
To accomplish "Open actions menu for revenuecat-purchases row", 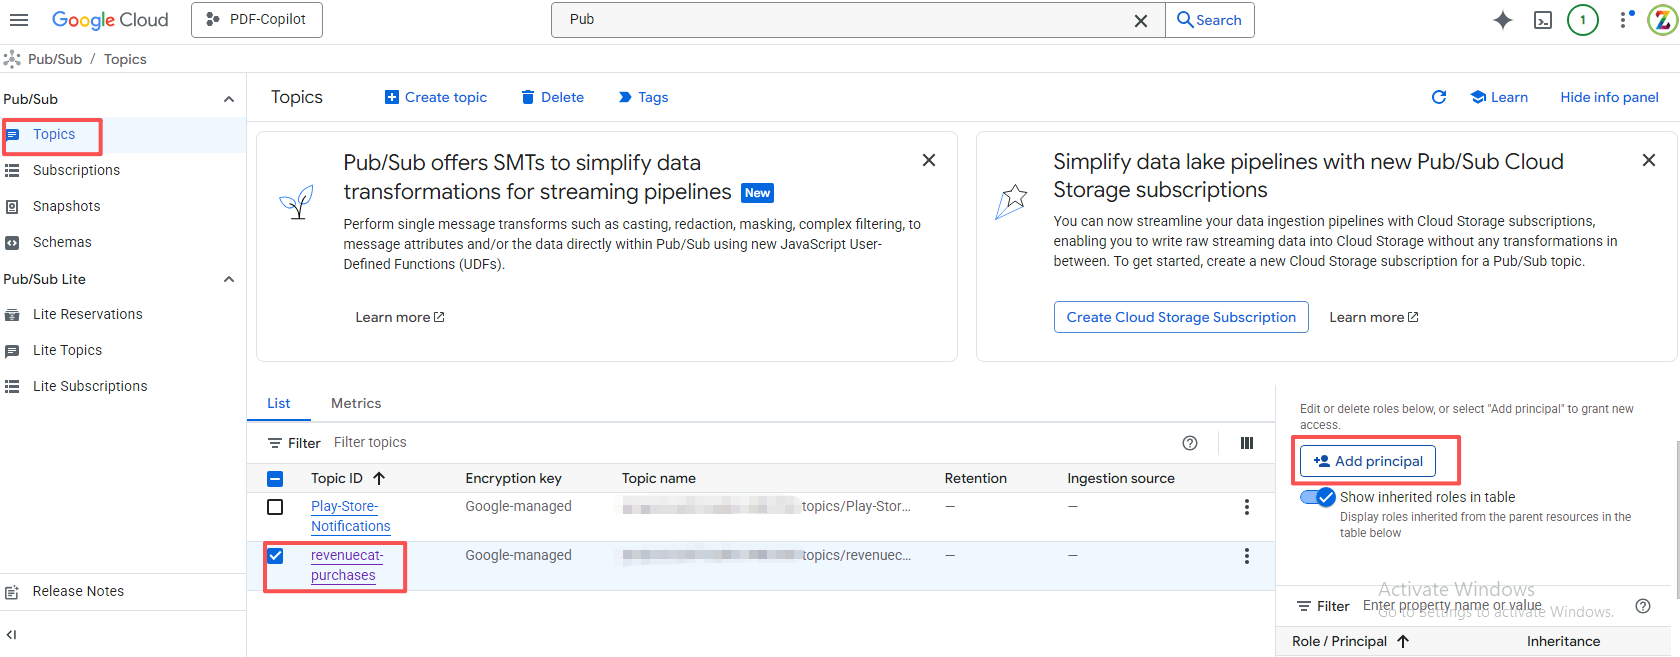I will click(1247, 556).
